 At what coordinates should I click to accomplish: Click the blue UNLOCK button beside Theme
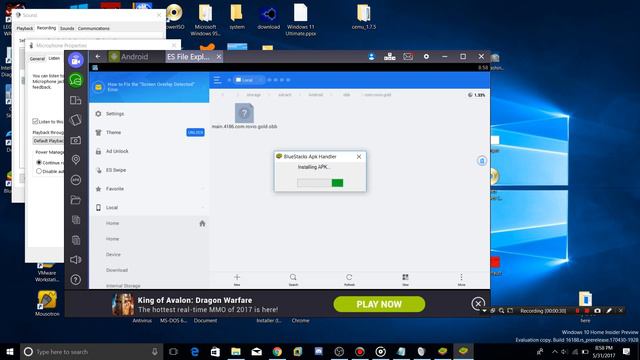pos(195,132)
